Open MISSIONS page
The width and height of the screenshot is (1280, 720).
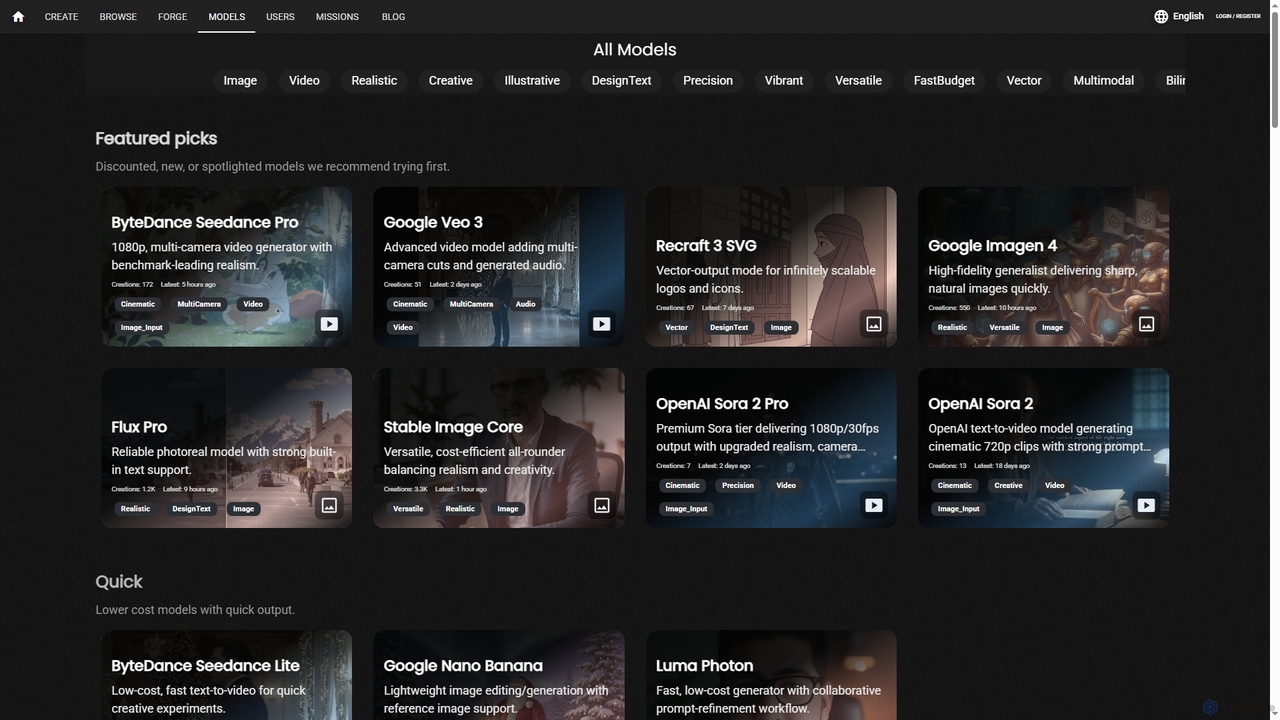[337, 17]
